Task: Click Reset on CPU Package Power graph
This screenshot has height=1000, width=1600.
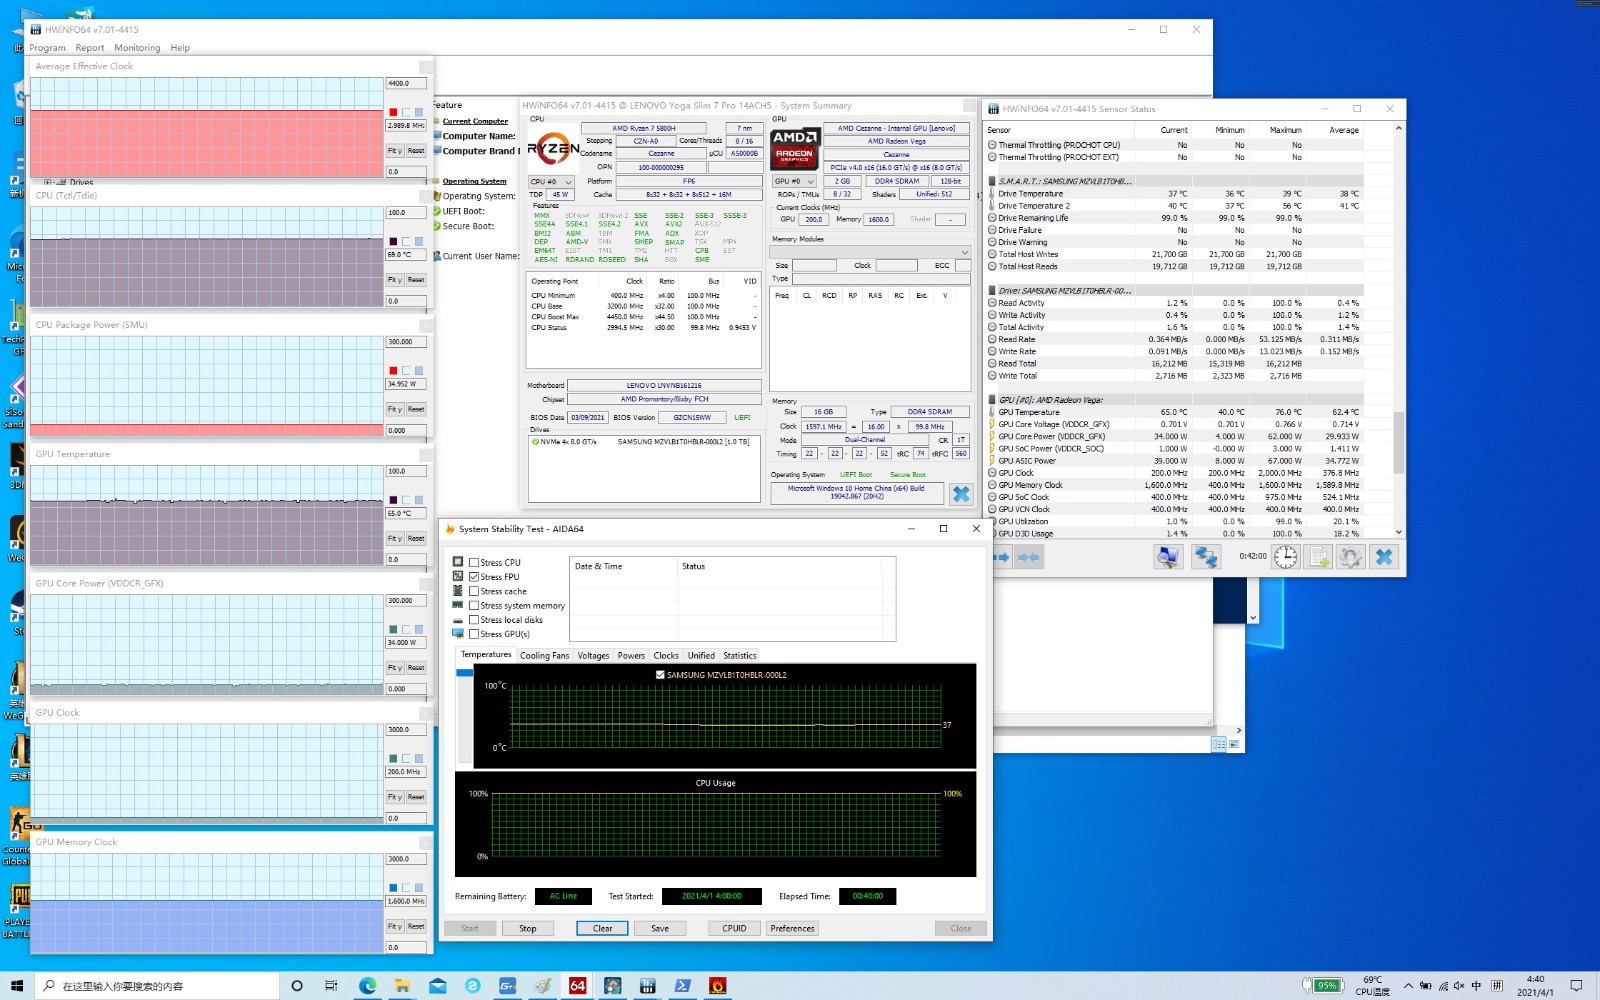Action: [416, 410]
